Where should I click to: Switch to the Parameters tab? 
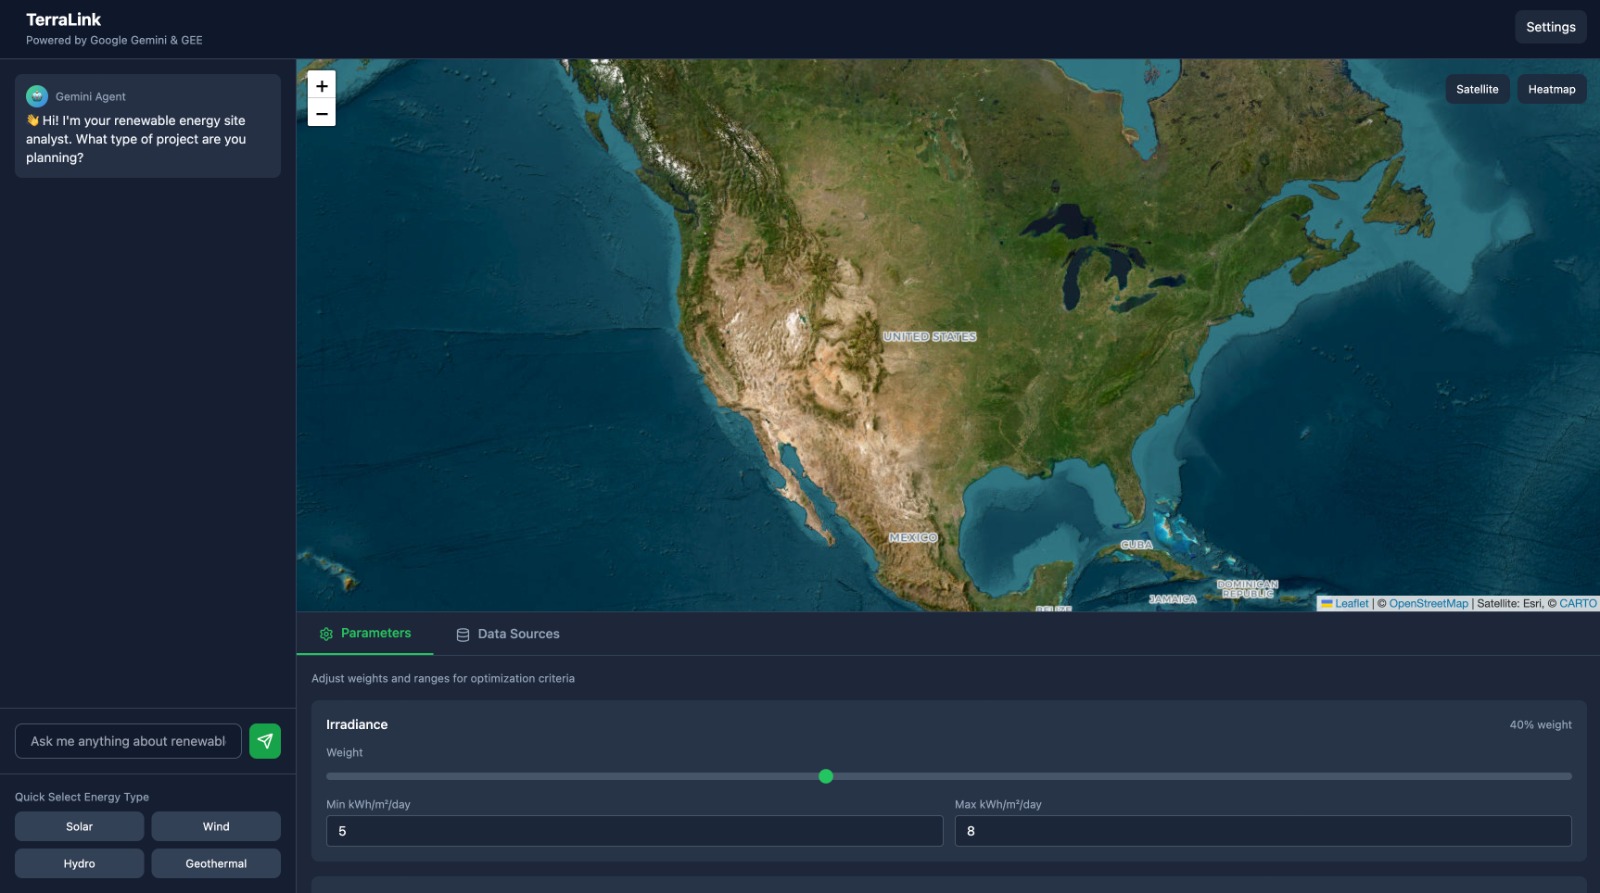[x=365, y=634]
